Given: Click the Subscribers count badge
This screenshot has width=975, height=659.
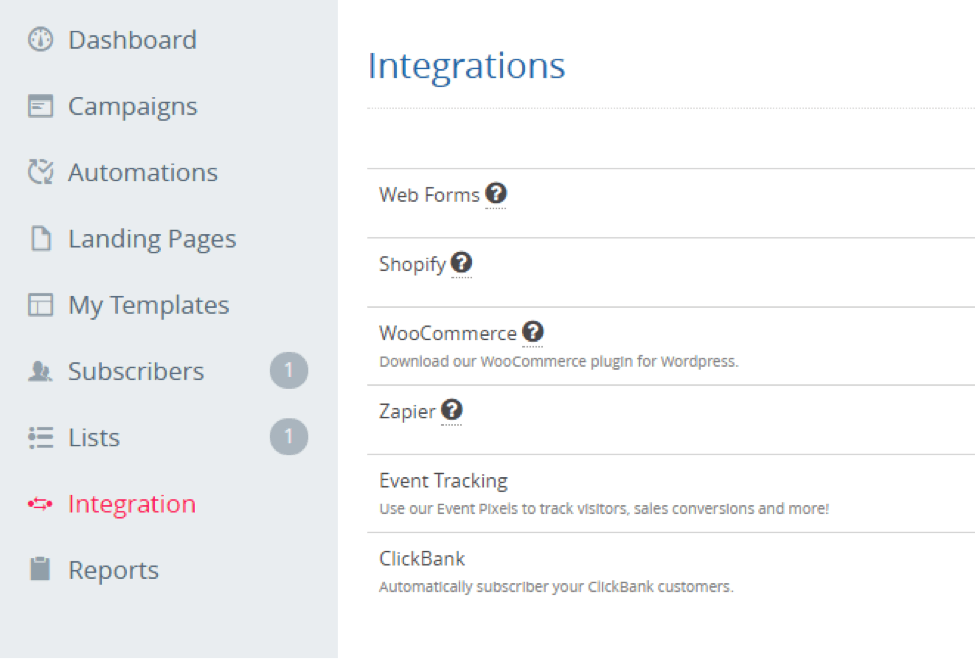Looking at the screenshot, I should (x=289, y=371).
